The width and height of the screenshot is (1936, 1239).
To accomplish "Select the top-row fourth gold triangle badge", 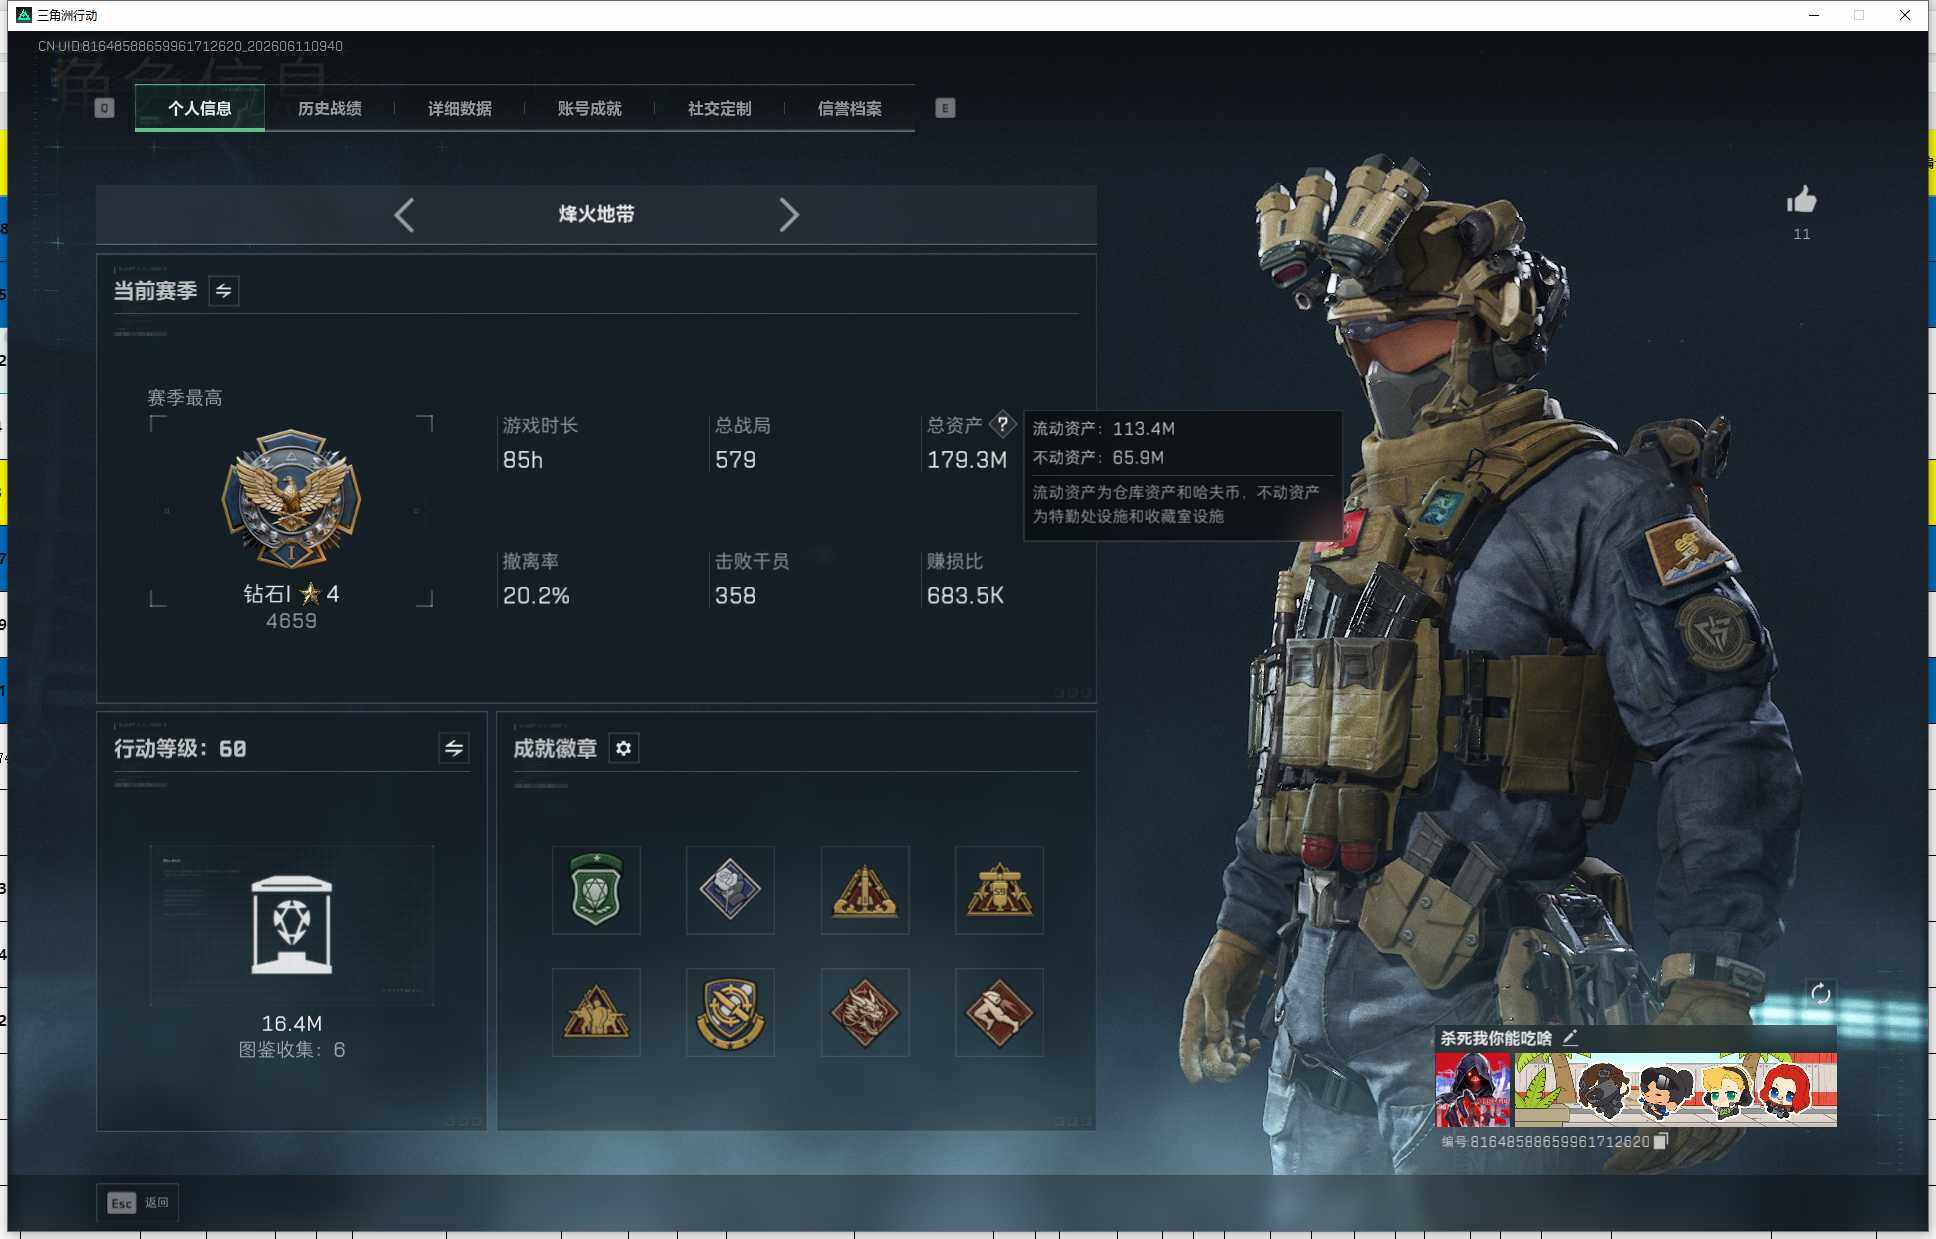I will [999, 890].
